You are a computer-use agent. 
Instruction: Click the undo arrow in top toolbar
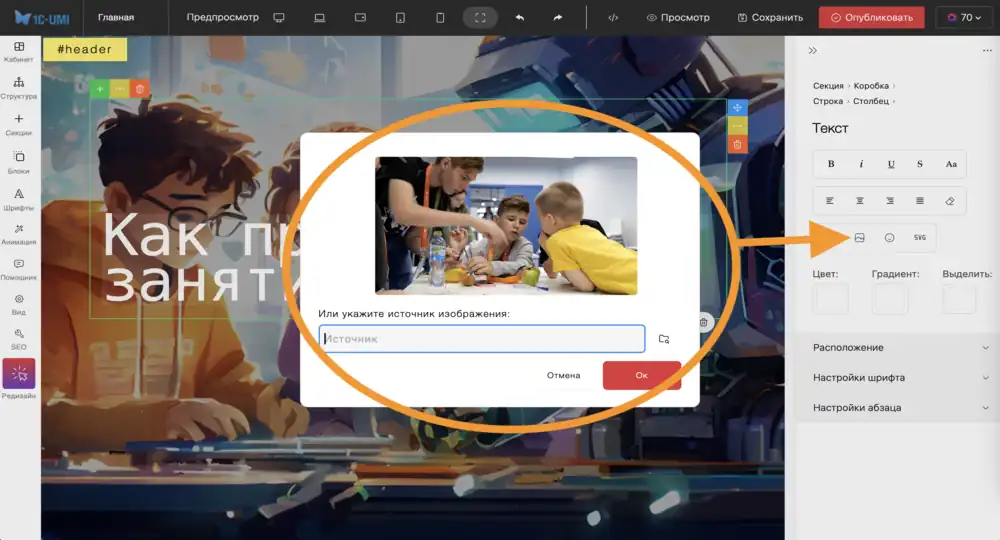point(519,17)
